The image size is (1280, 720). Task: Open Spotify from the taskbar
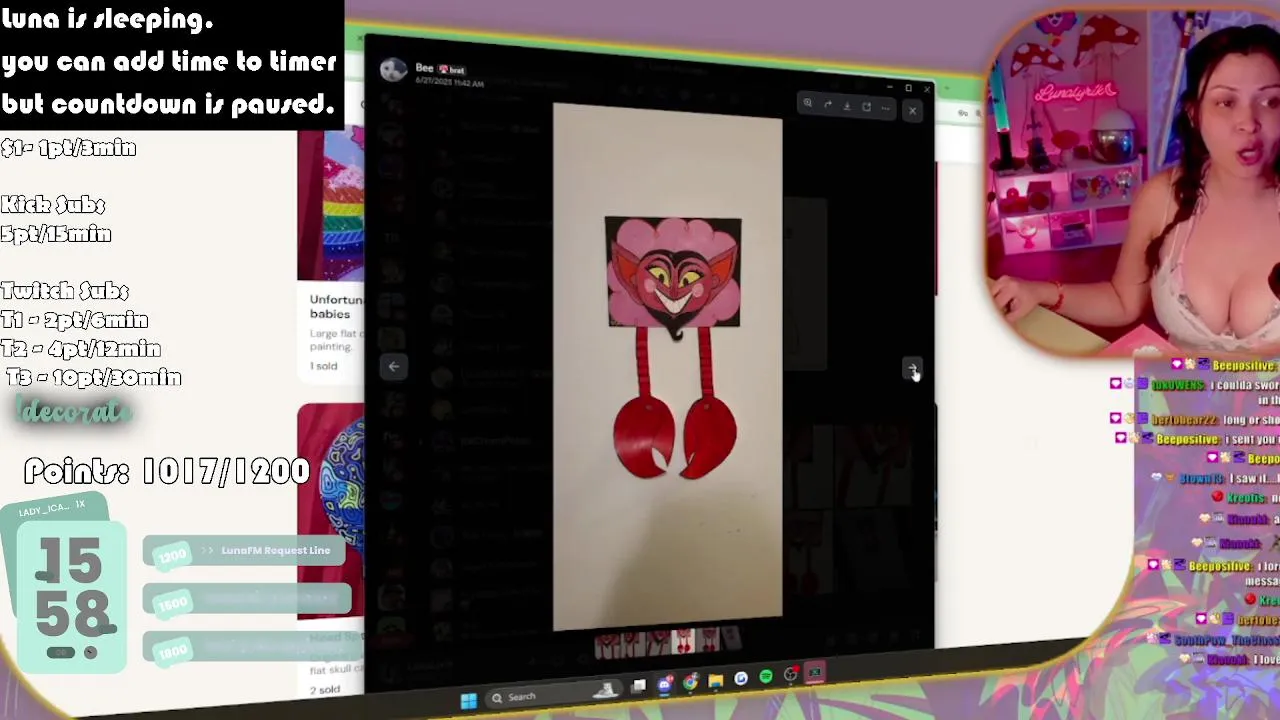766,676
